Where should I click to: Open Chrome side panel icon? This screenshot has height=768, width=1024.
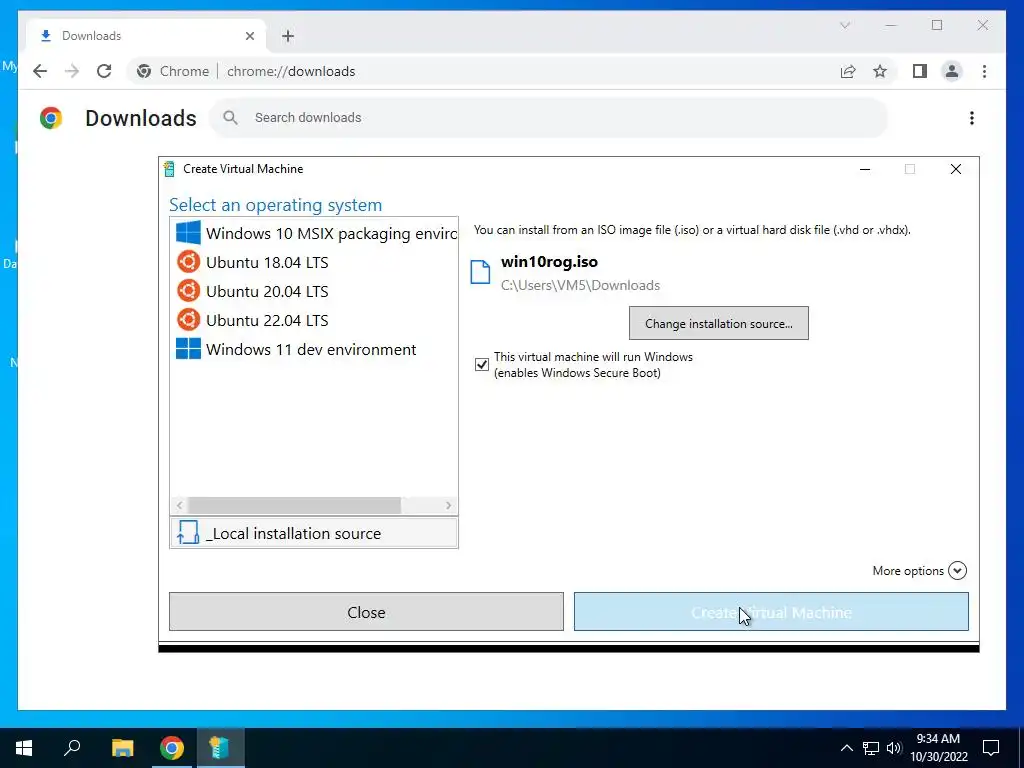click(920, 71)
